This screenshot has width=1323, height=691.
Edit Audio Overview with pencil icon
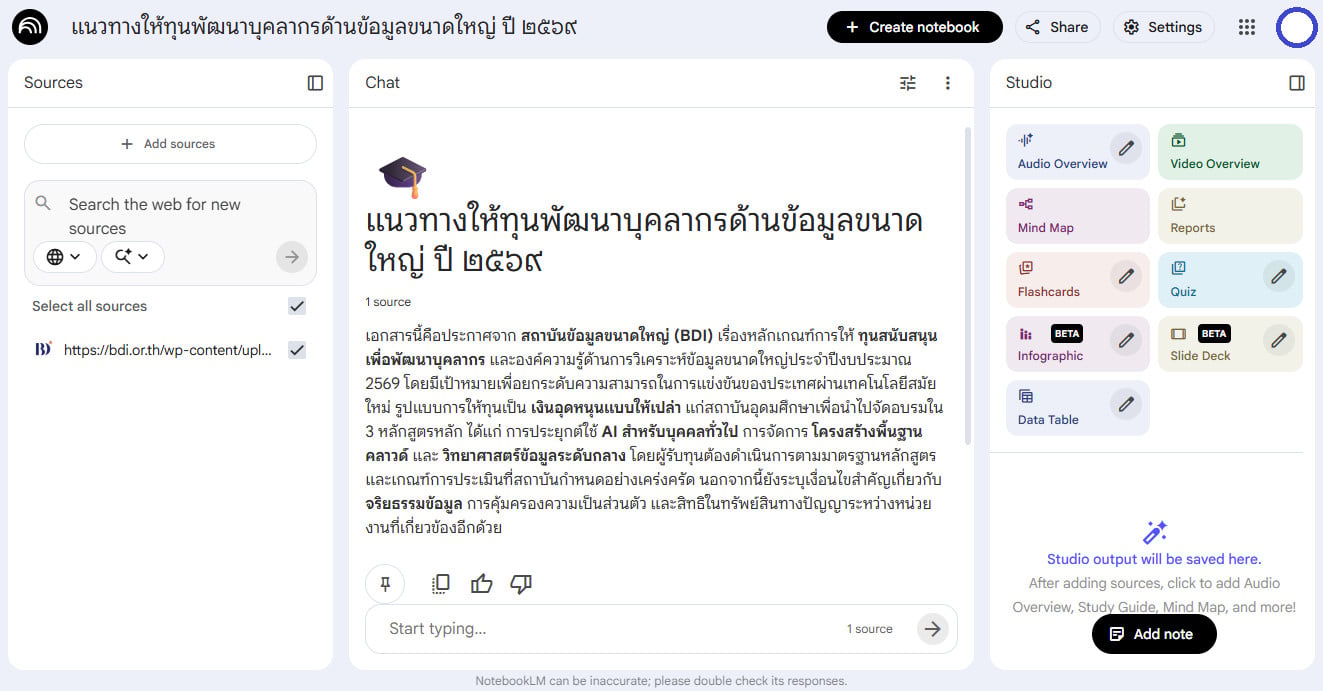coord(1126,148)
